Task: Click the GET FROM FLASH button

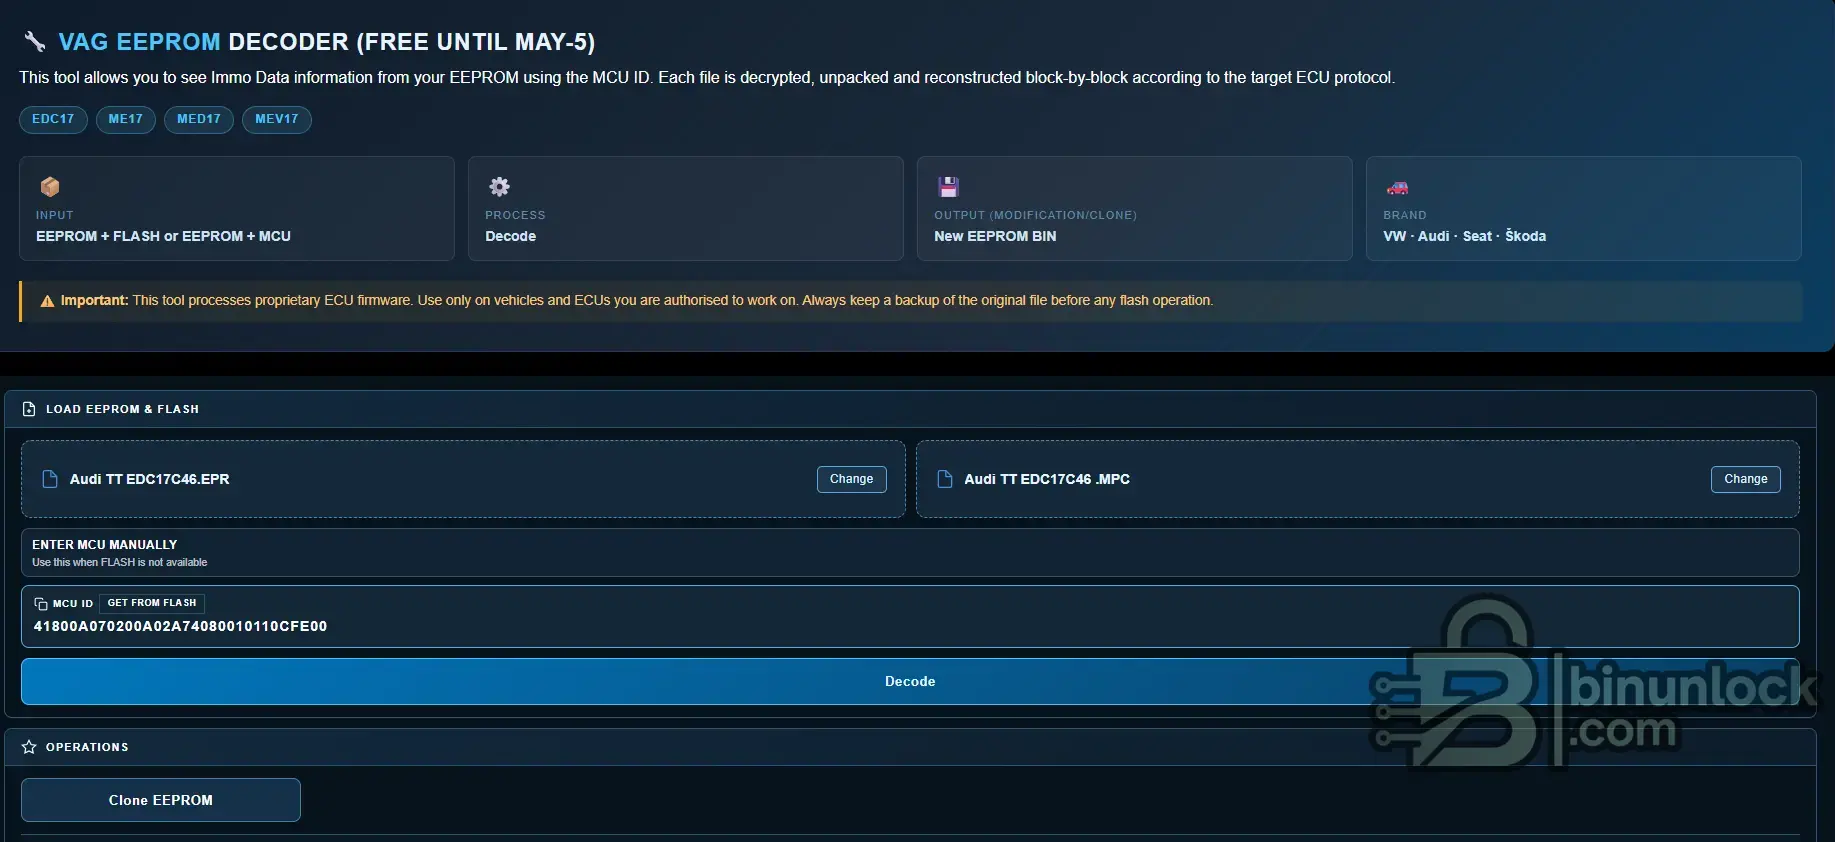Action: click(x=152, y=603)
